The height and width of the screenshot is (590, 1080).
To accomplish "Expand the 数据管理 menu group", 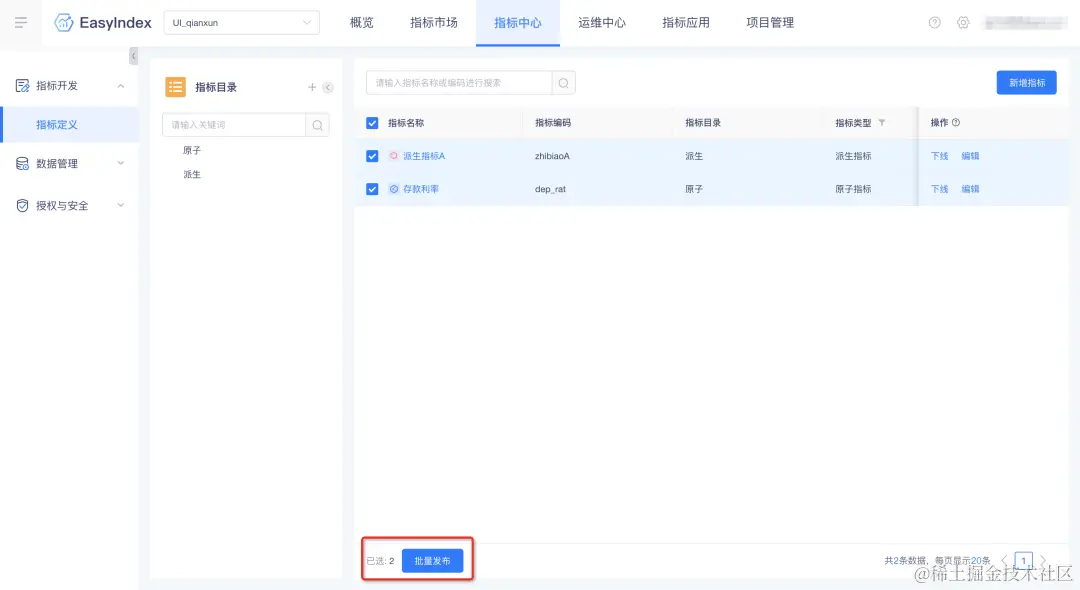I will click(x=121, y=163).
